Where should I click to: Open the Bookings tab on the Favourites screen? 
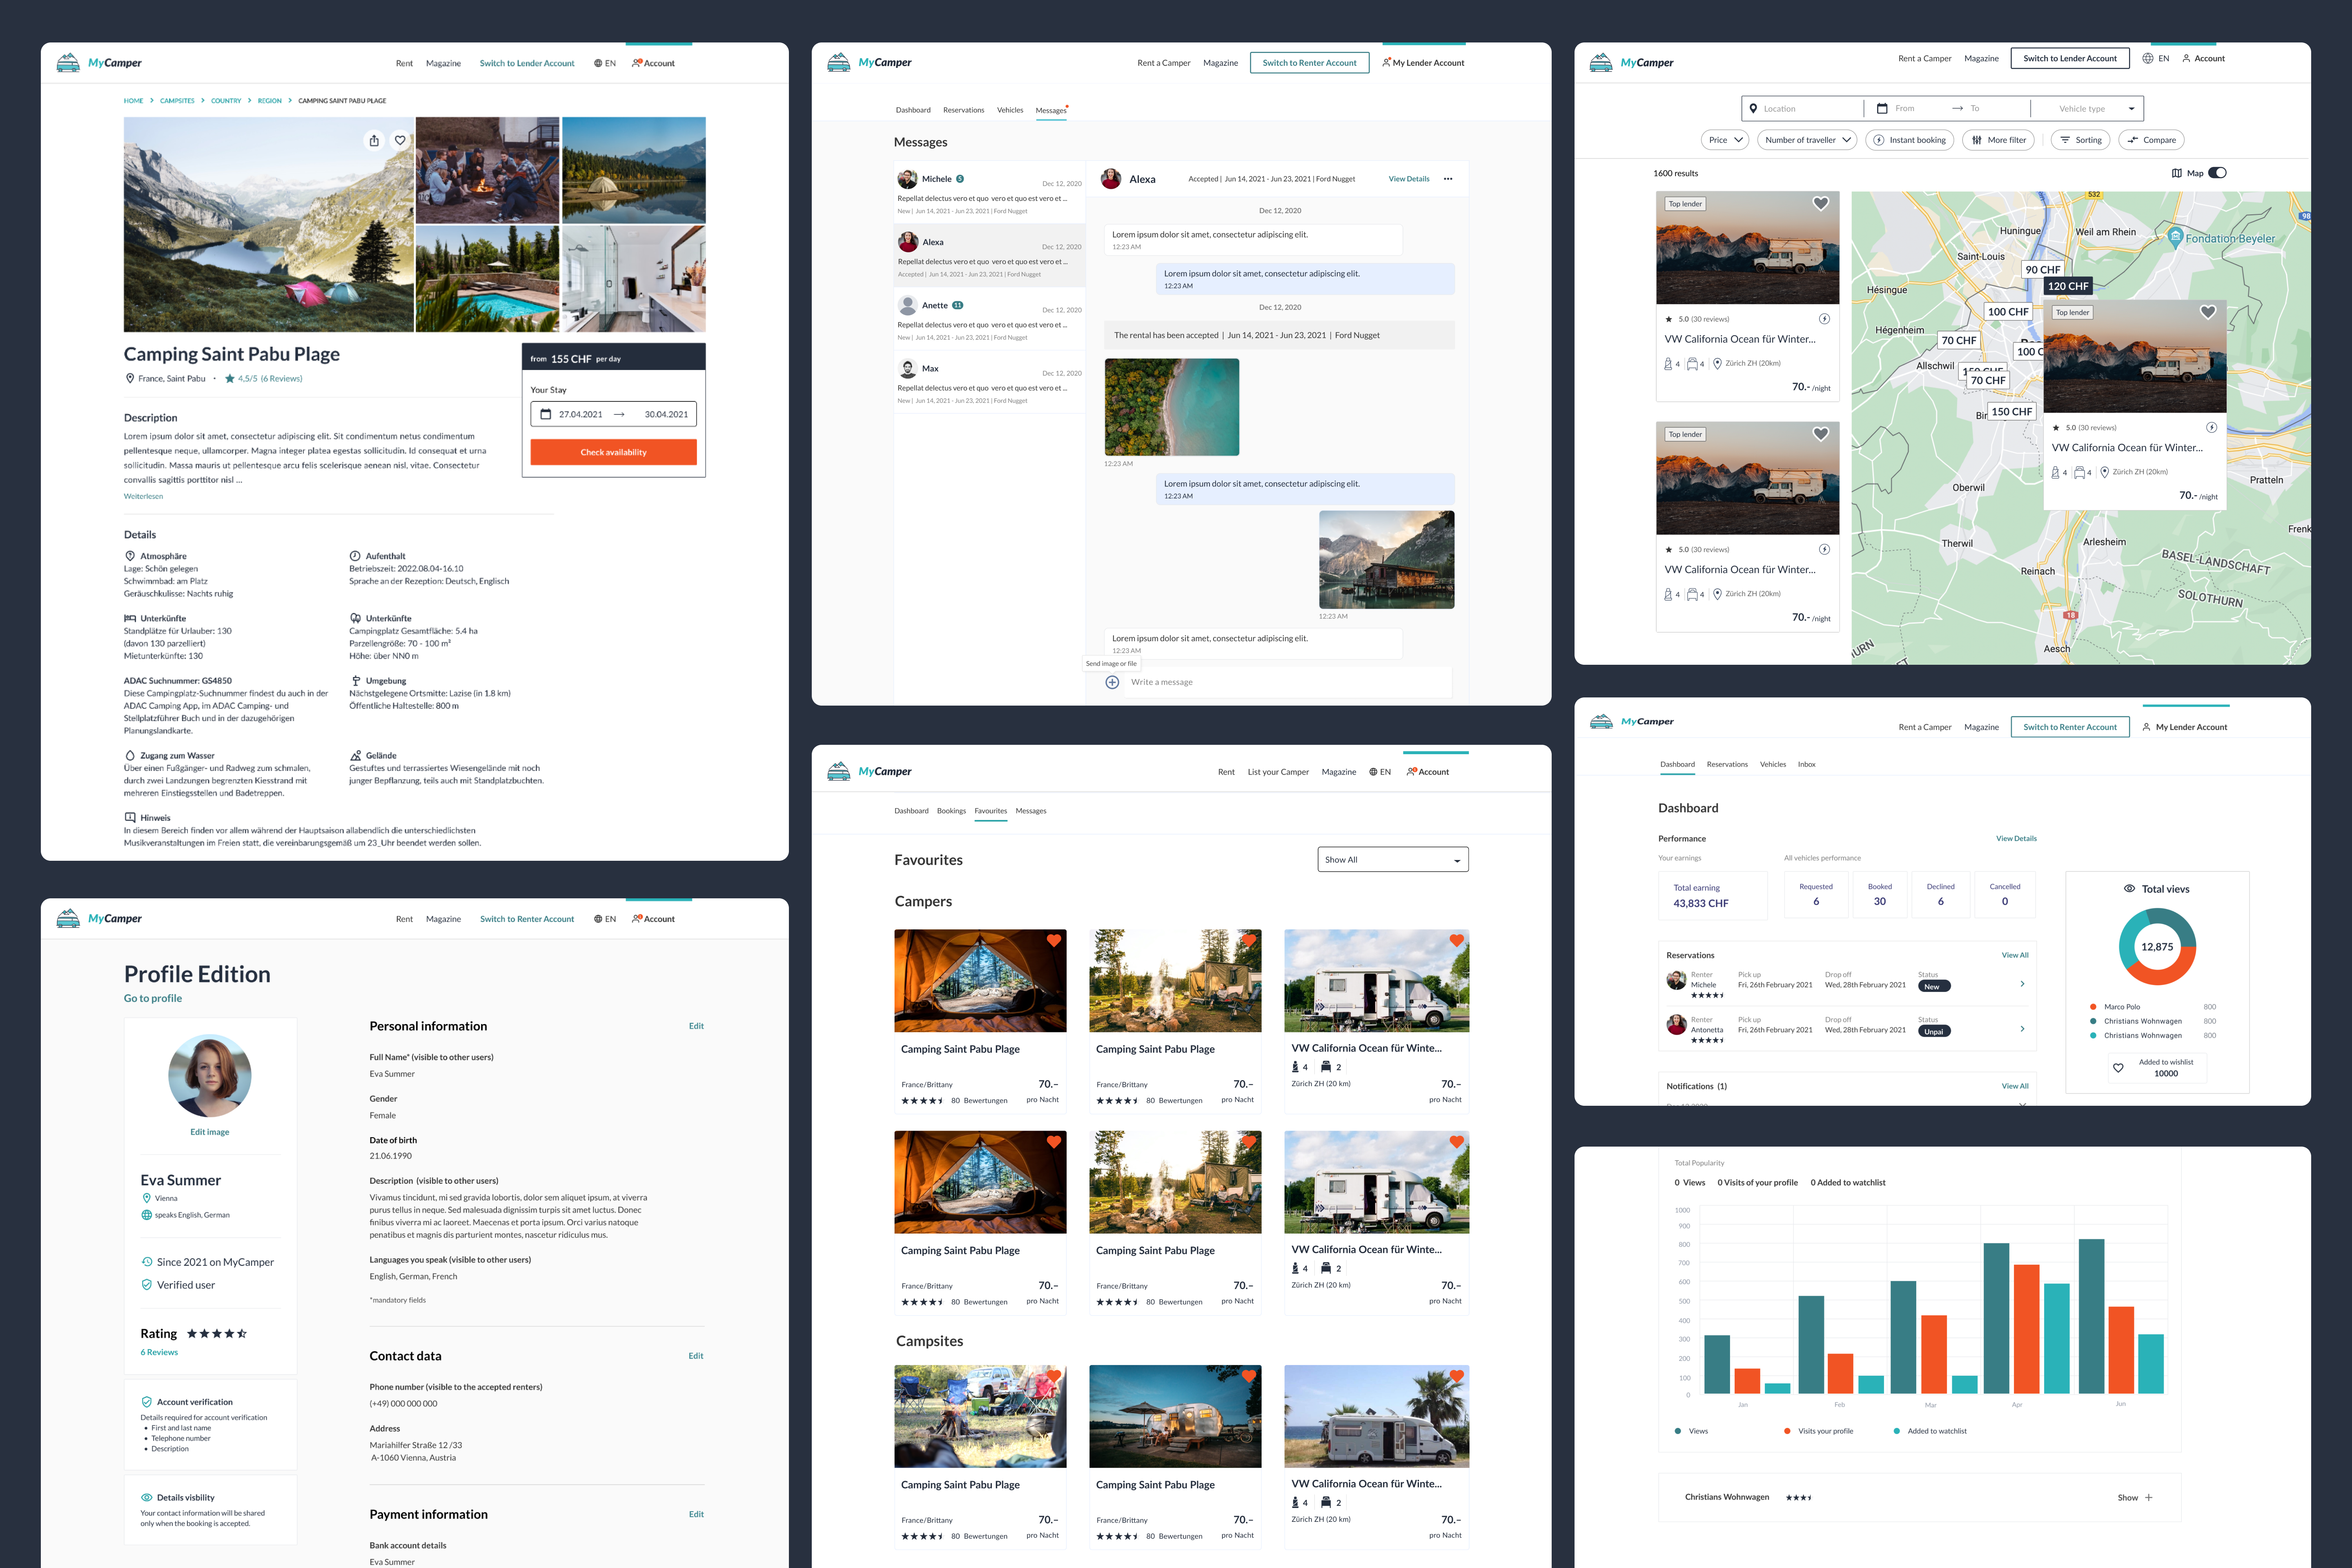(951, 811)
